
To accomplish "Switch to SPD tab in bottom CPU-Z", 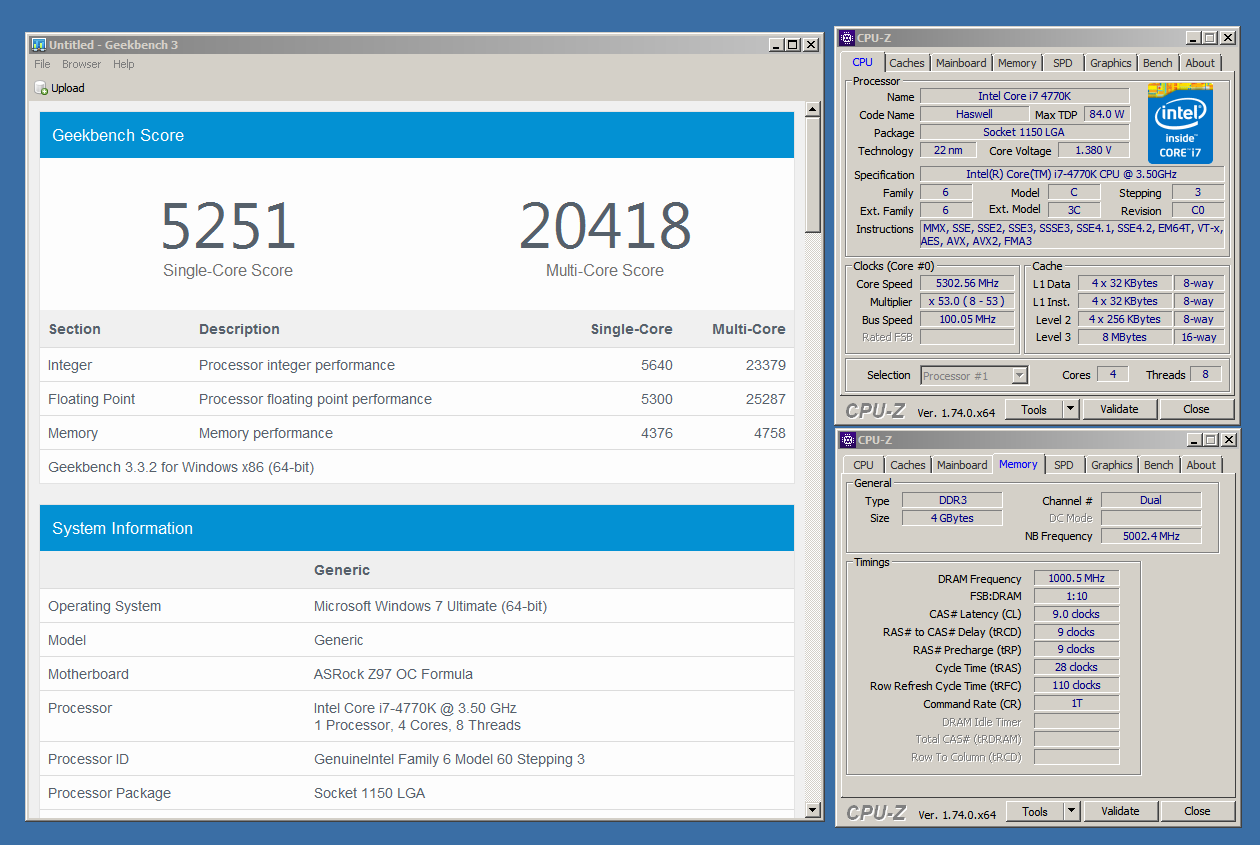I will 1064,465.
